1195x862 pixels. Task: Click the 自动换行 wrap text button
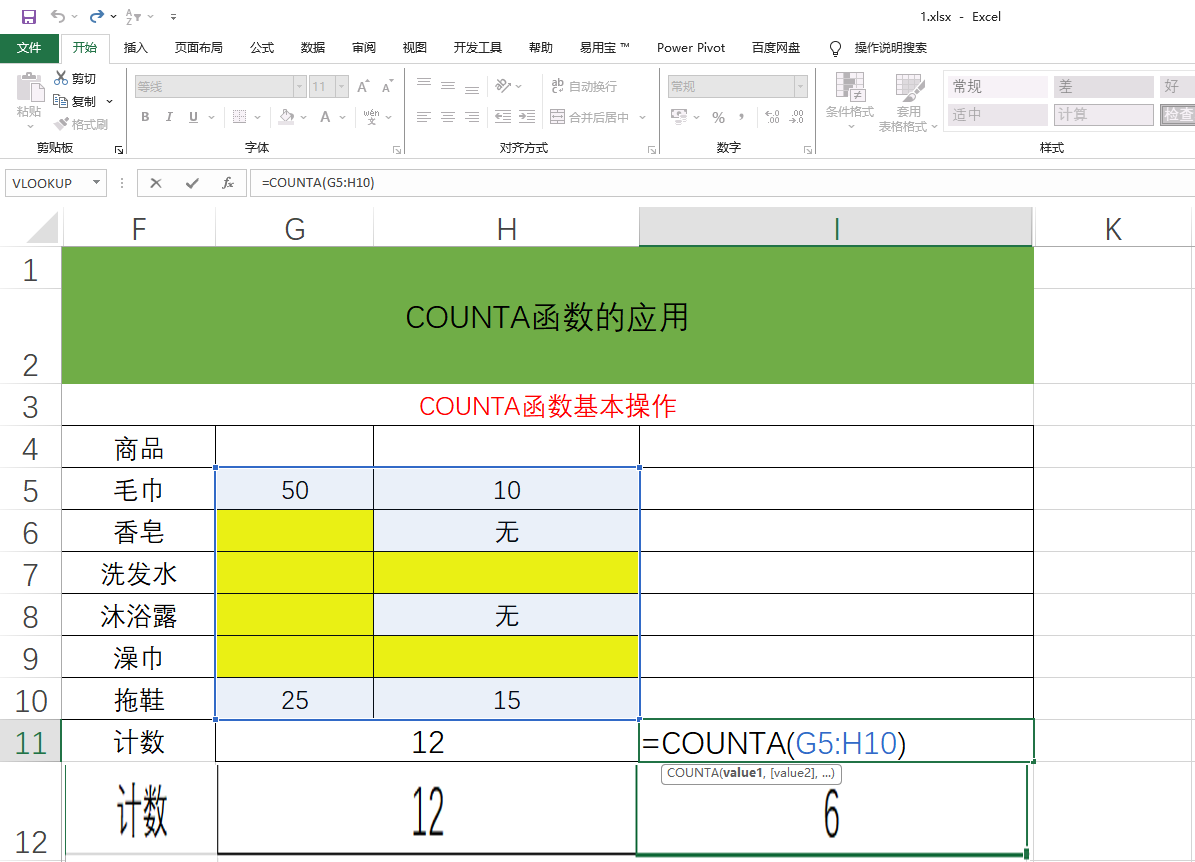[584, 86]
